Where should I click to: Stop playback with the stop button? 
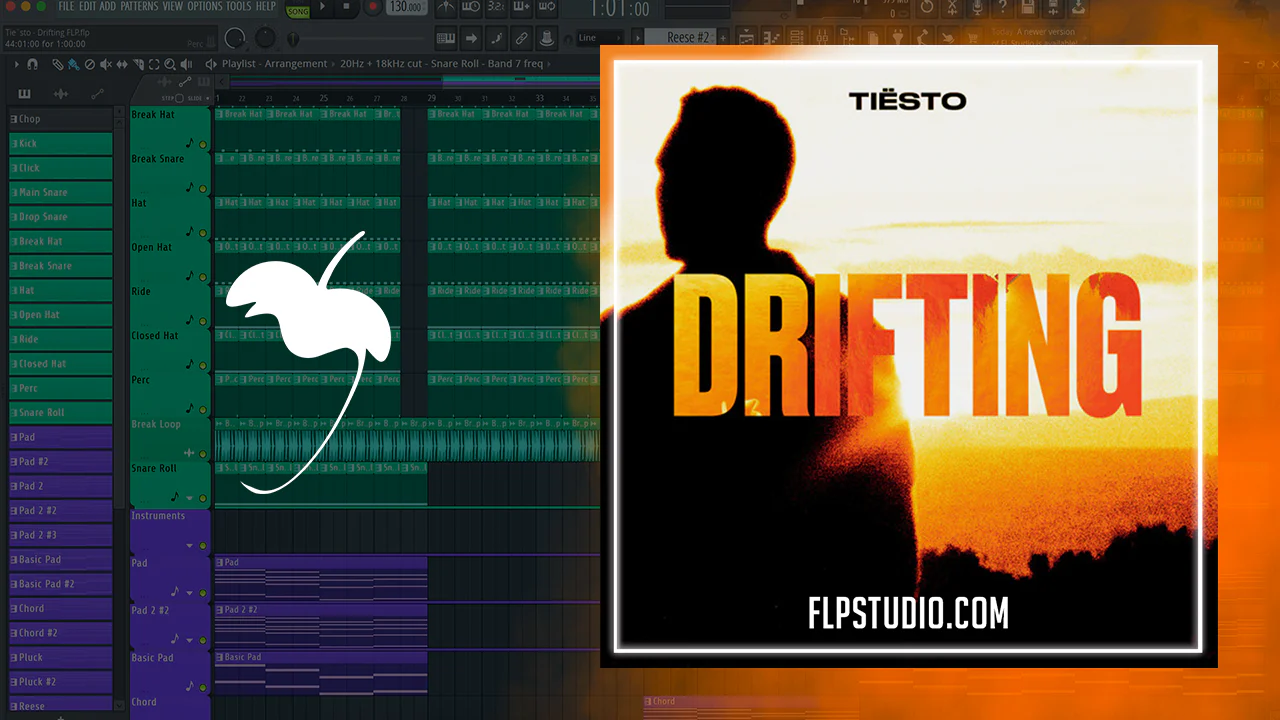(x=346, y=7)
